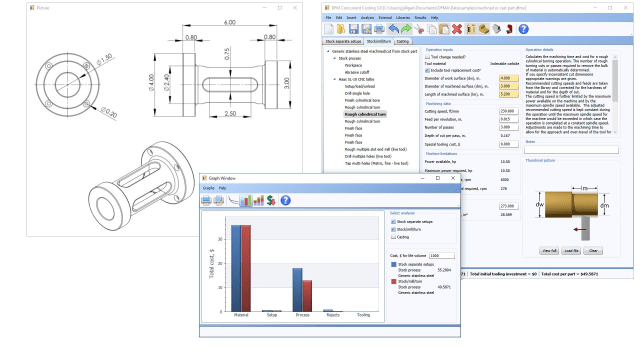Click the Clear button under thumbnail
Image resolution: width=640 pixels, height=360 pixels.
593,251
